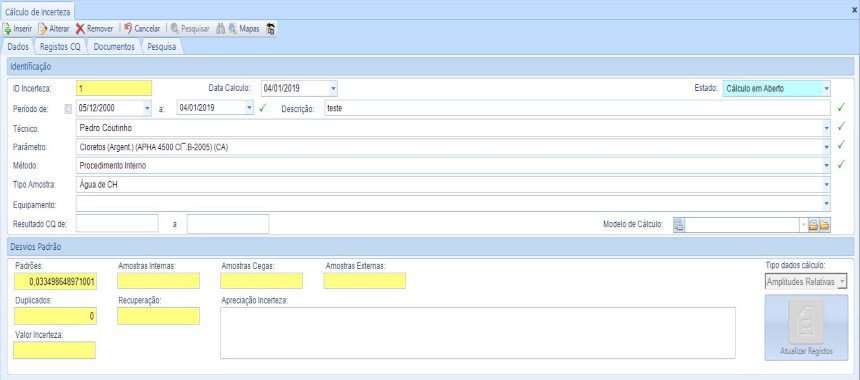Image resolution: width=860 pixels, height=380 pixels.
Task: Open the Tipo dados cálculo dropdown
Action: coord(842,282)
